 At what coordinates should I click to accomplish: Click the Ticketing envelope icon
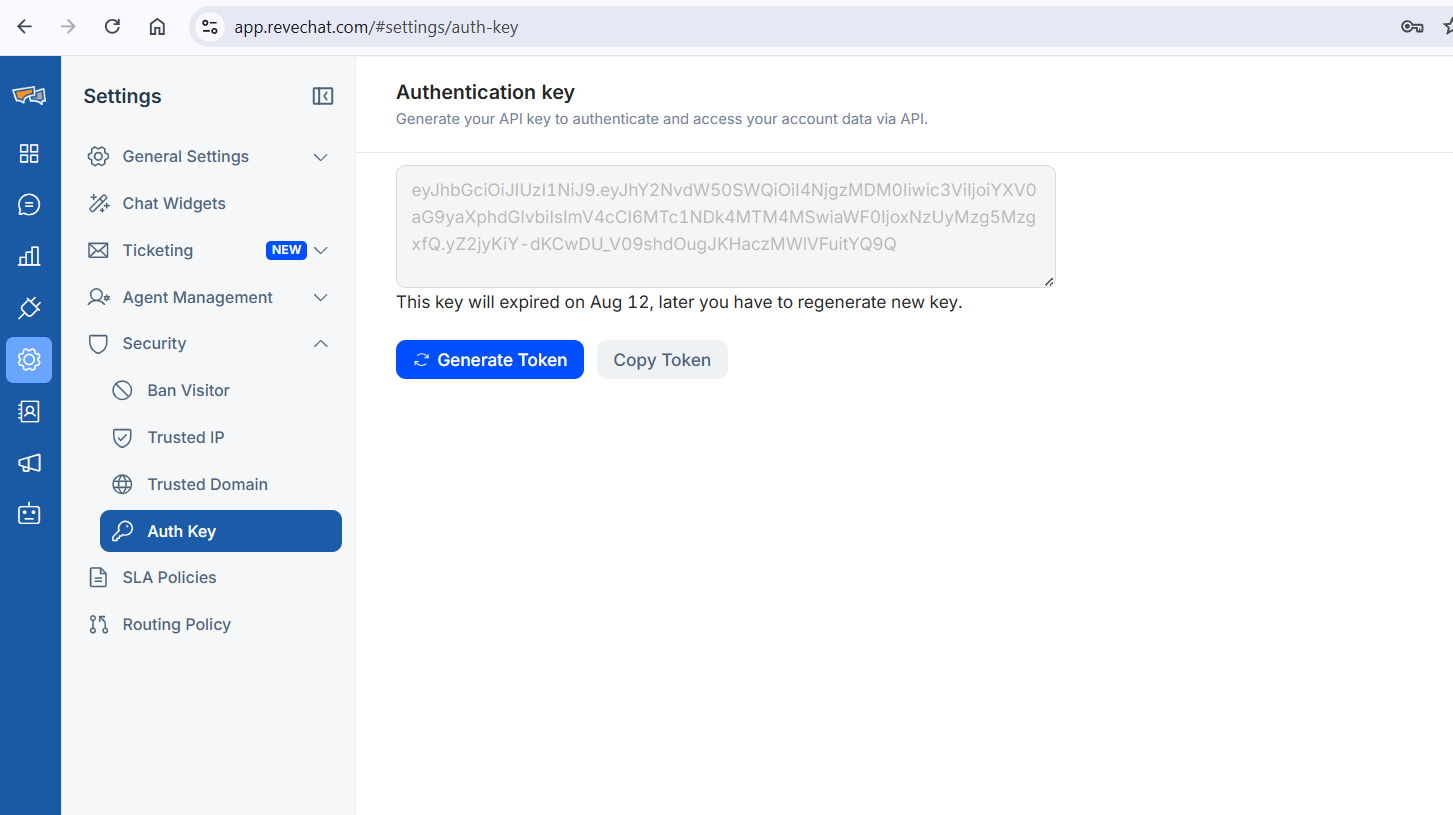point(98,250)
